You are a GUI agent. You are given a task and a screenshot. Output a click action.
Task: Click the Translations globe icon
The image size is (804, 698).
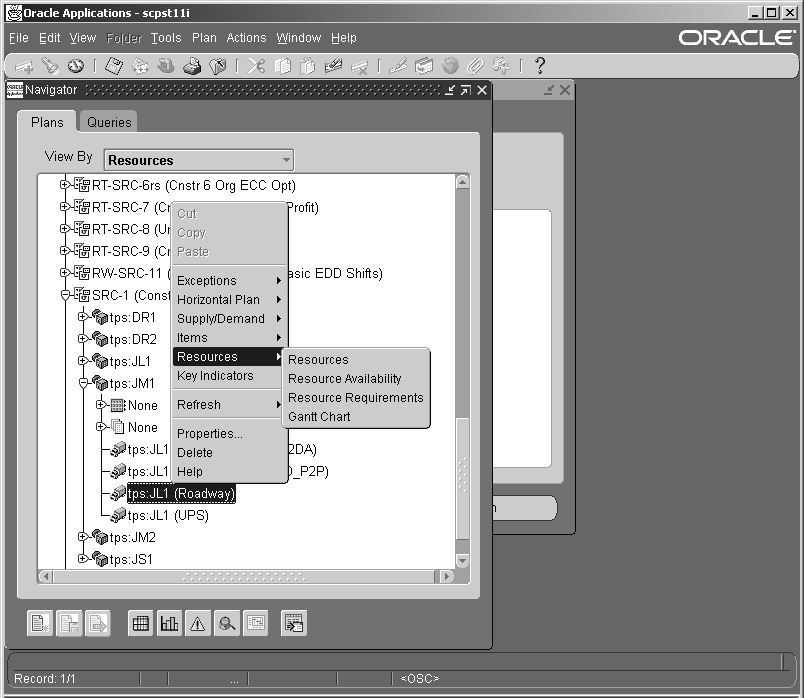coord(450,66)
